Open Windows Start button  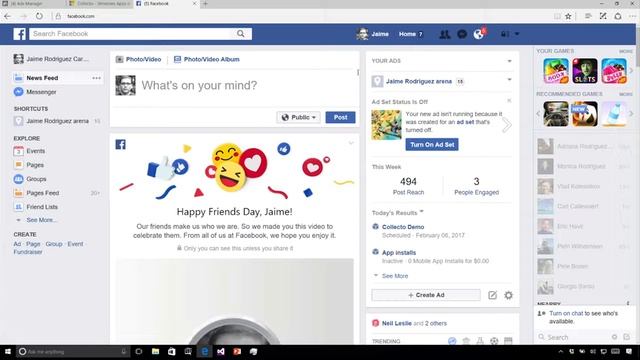8,351
